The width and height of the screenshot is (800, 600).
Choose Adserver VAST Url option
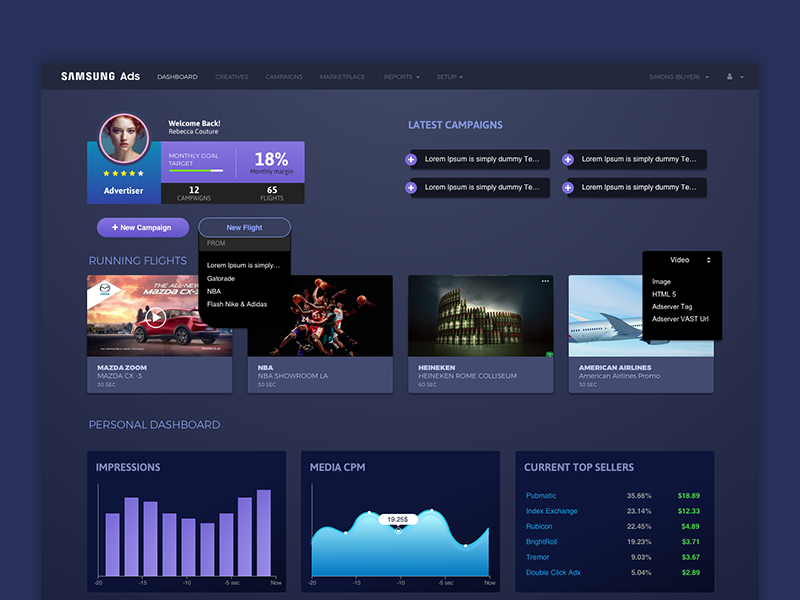click(680, 319)
